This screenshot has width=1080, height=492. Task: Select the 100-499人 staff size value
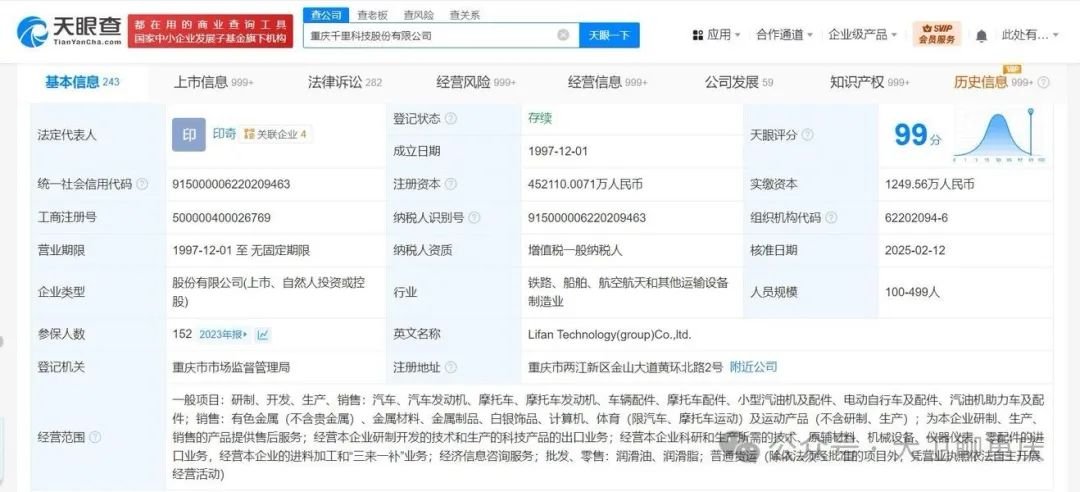(x=913, y=292)
